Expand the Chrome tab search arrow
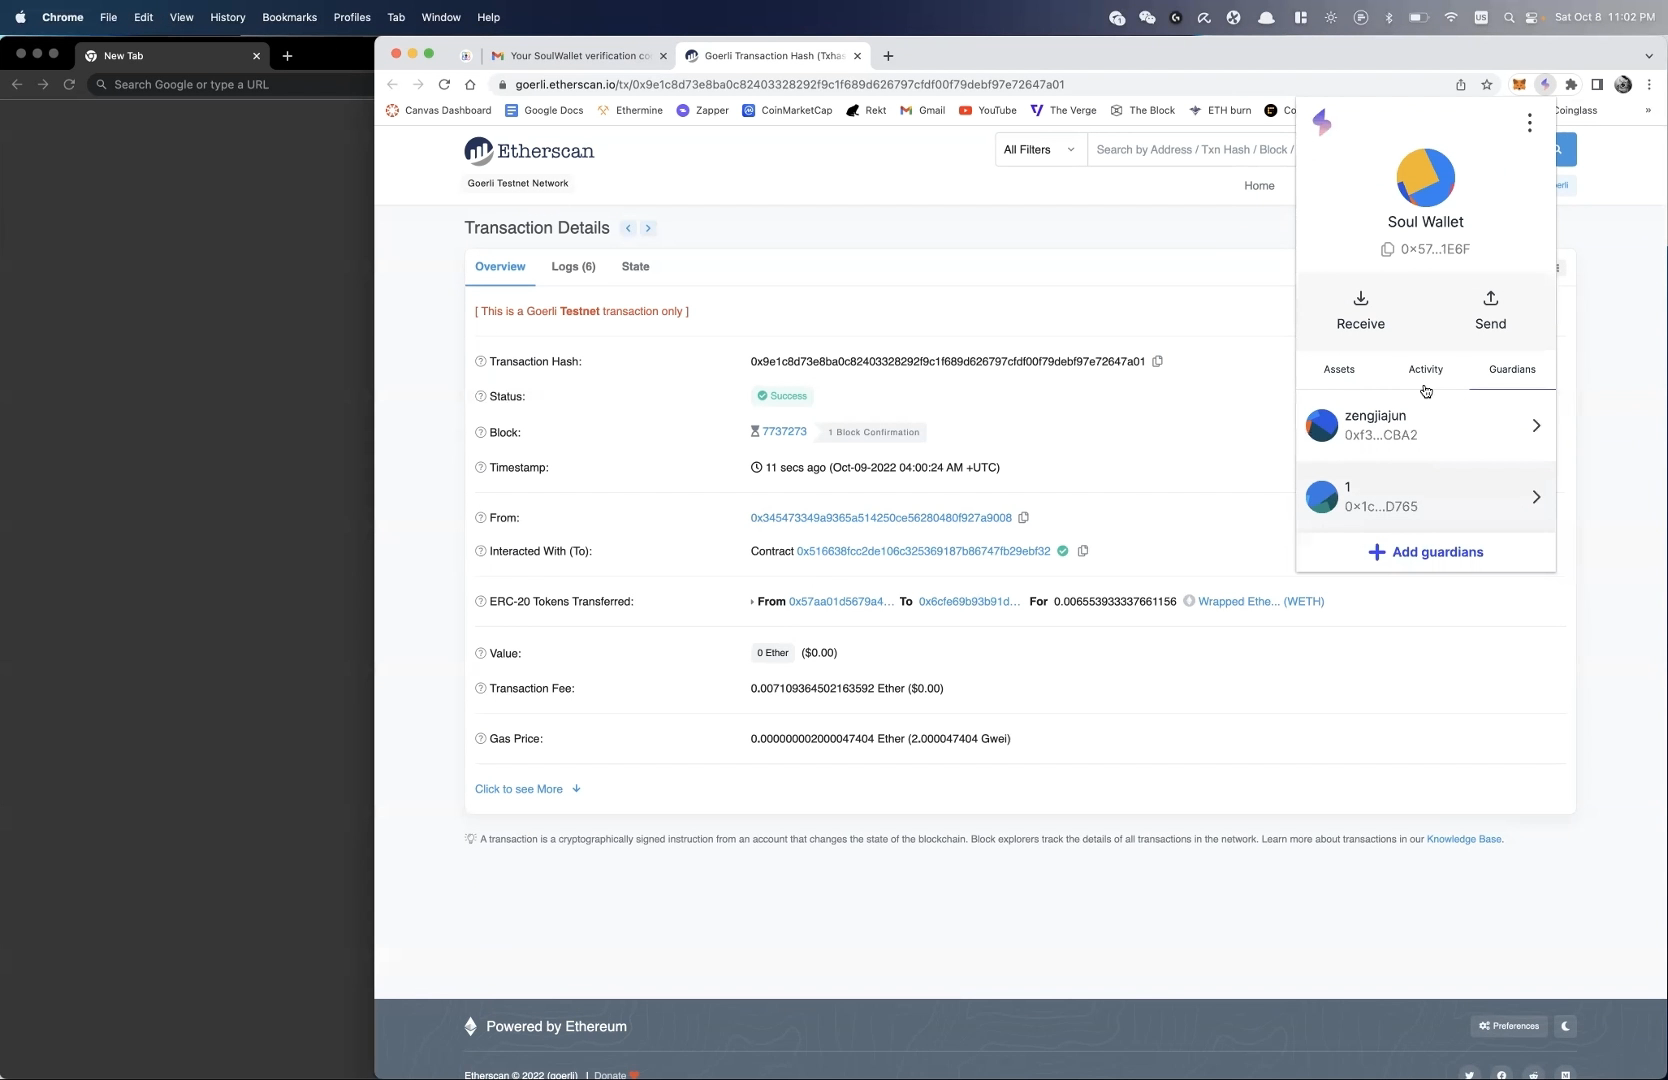 pyautogui.click(x=1649, y=55)
